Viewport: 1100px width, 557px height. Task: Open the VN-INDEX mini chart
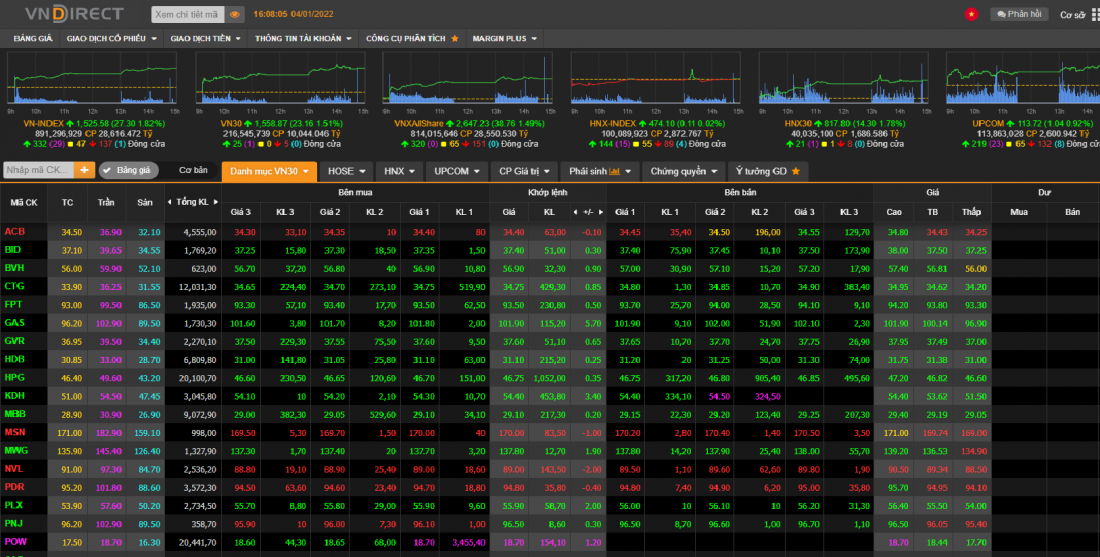(93, 78)
